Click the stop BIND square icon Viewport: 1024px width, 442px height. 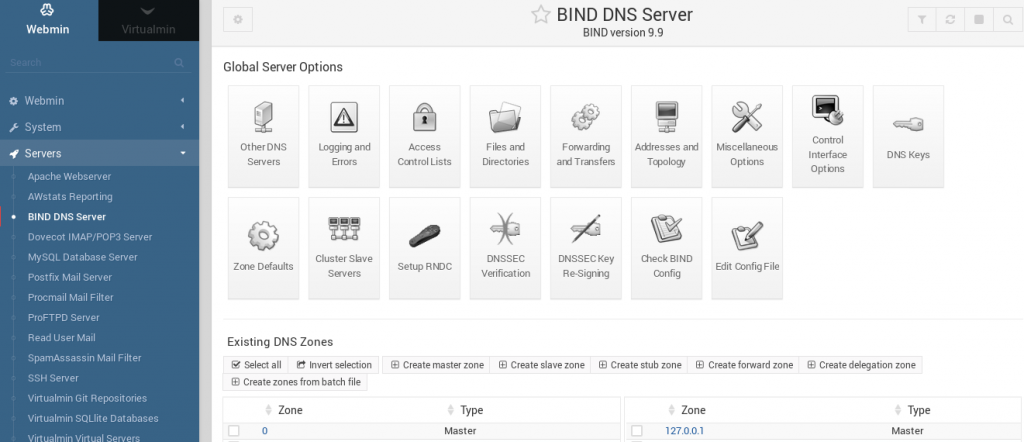pyautogui.click(x=979, y=20)
